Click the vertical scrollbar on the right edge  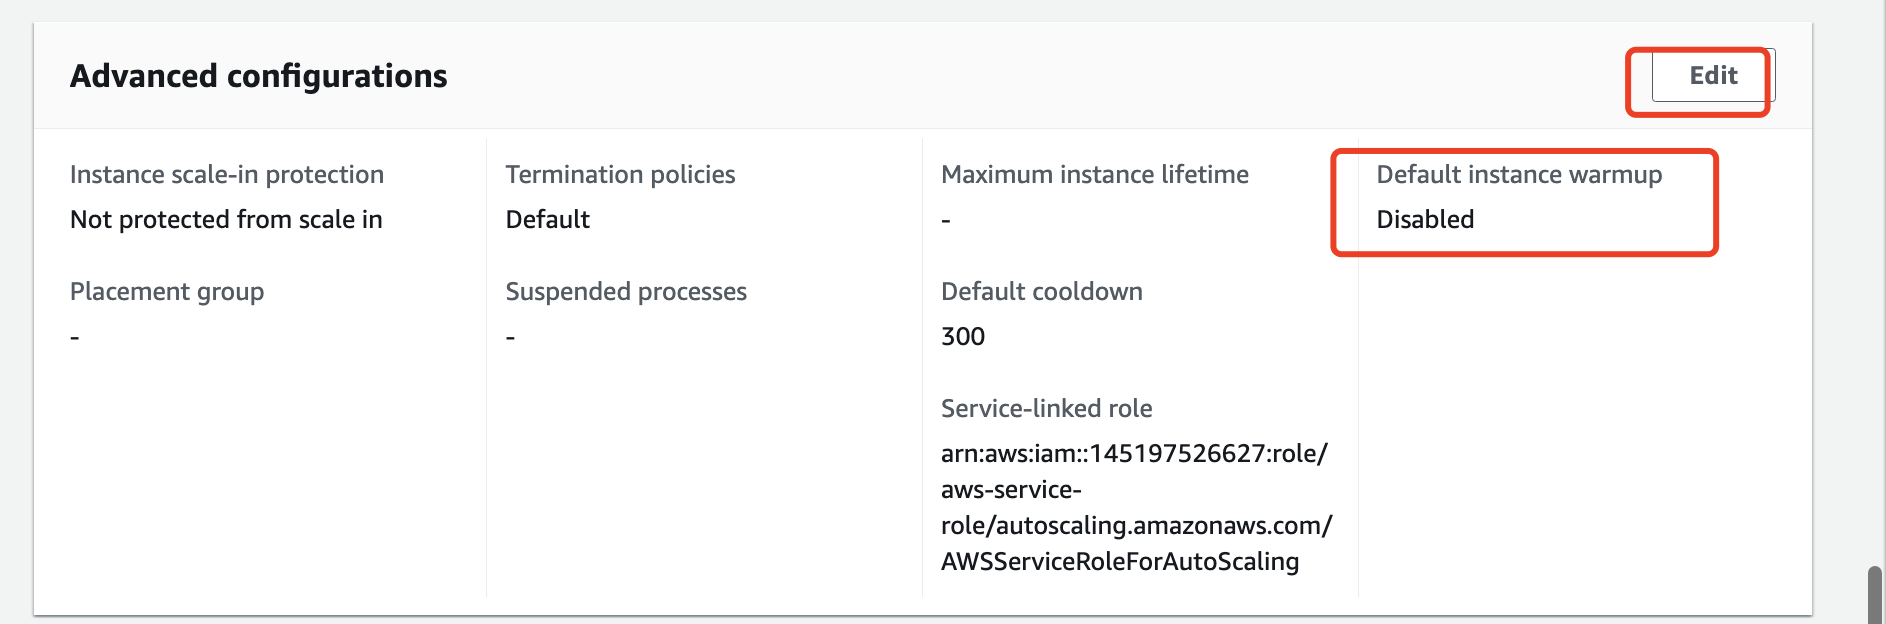1874,595
